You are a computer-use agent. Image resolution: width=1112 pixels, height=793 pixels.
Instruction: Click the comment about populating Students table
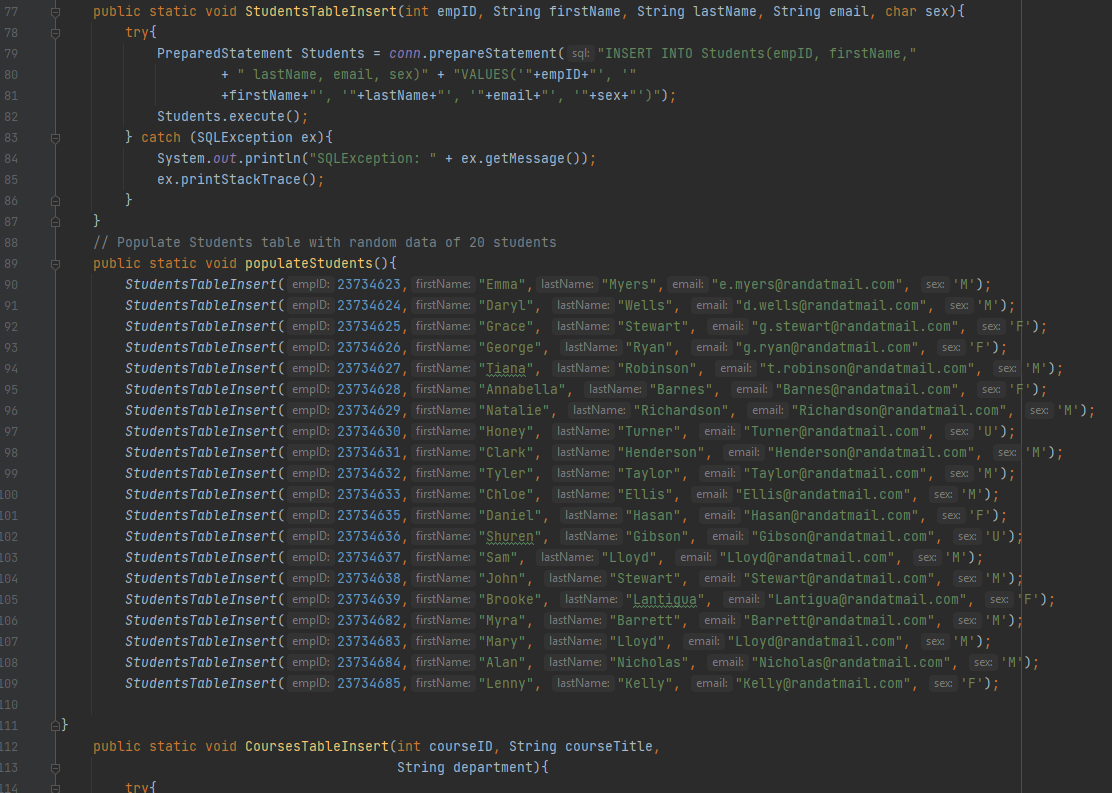coord(325,243)
